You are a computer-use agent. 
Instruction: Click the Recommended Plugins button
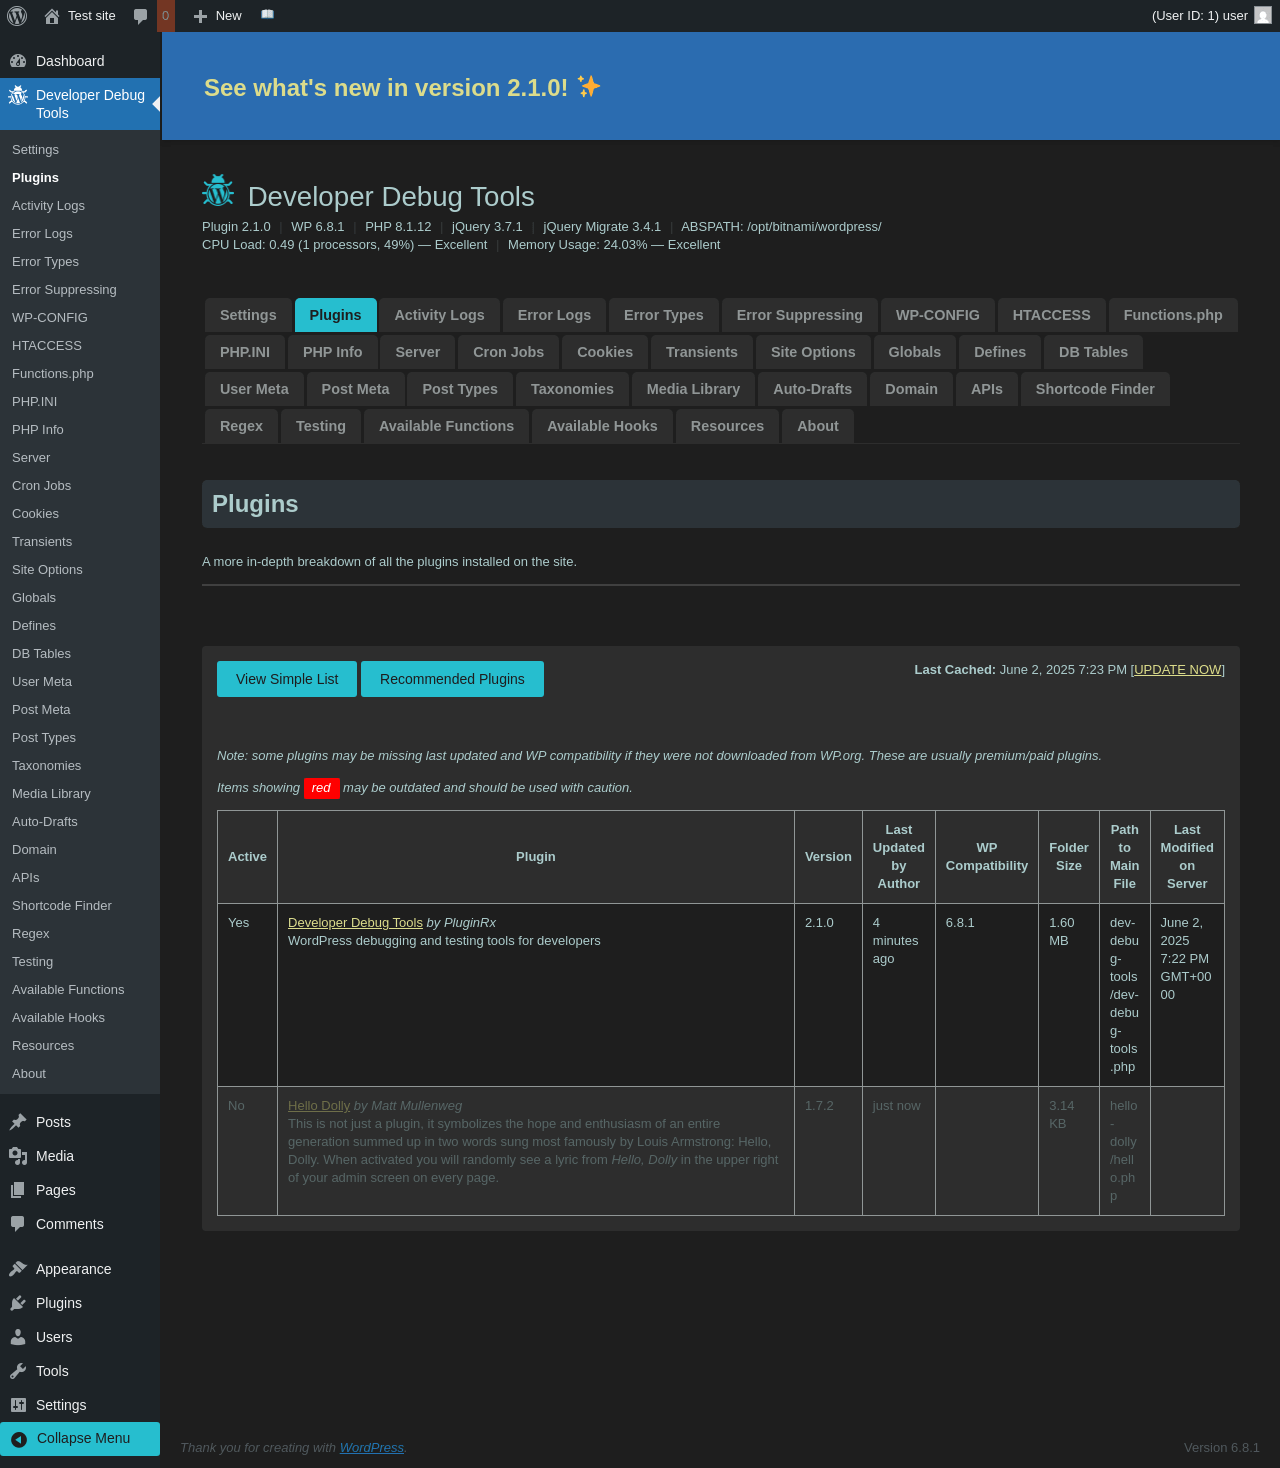tap(452, 679)
